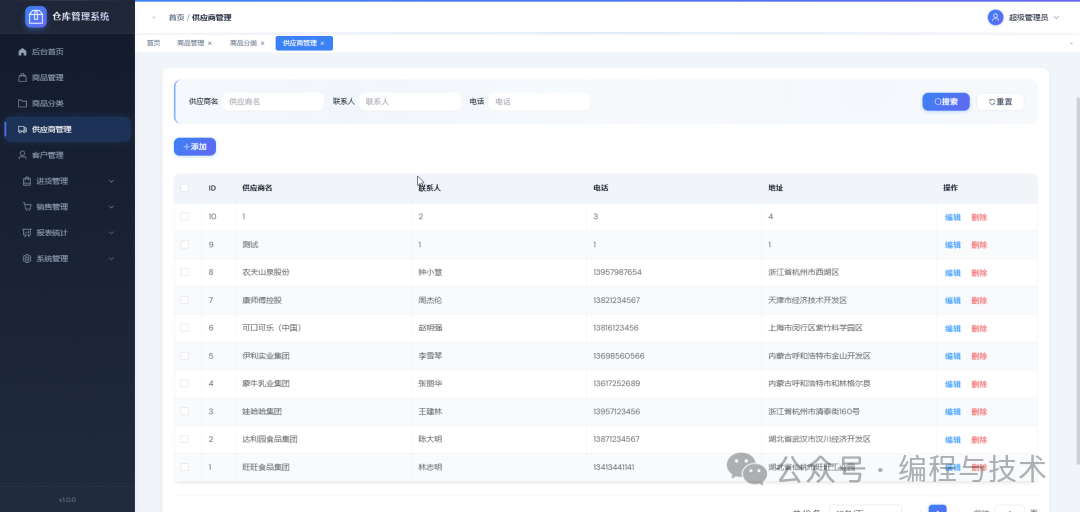Check the 蒙牛乳业集团 row checkbox
This screenshot has height=512, width=1080.
click(x=184, y=383)
